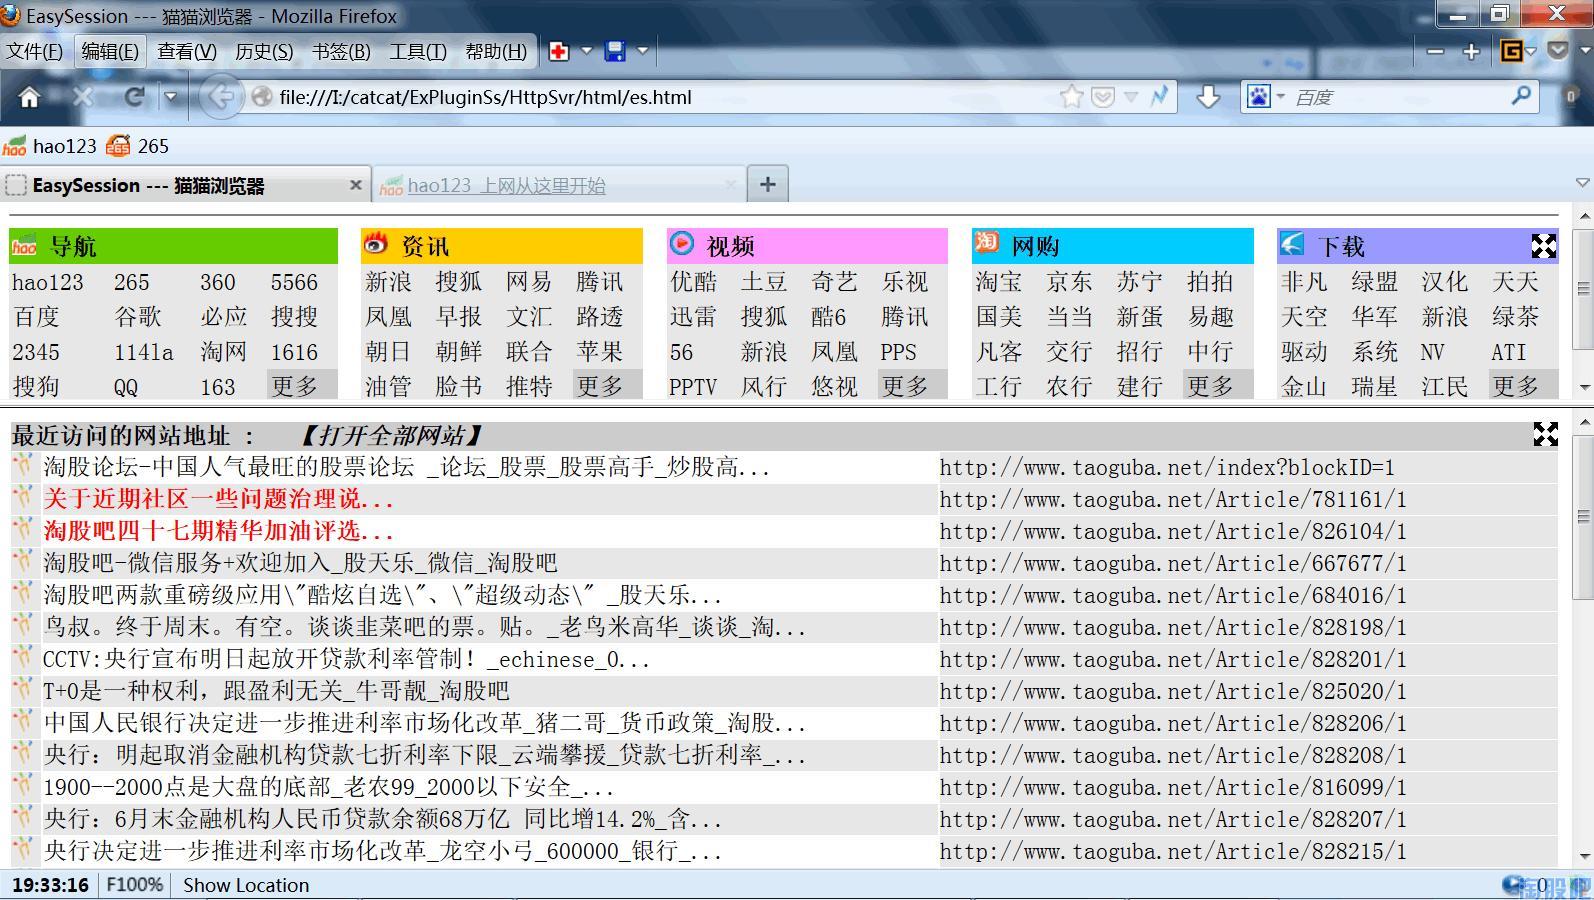This screenshot has width=1594, height=900.
Task: Click the blue lightning icon in address bar
Action: [x=1159, y=97]
